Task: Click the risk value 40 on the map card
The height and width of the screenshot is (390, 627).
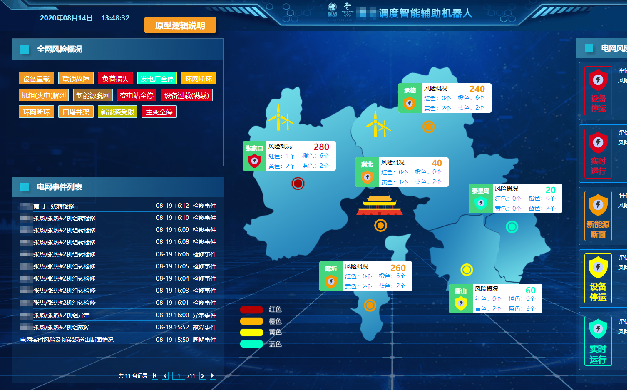Action: [437, 163]
